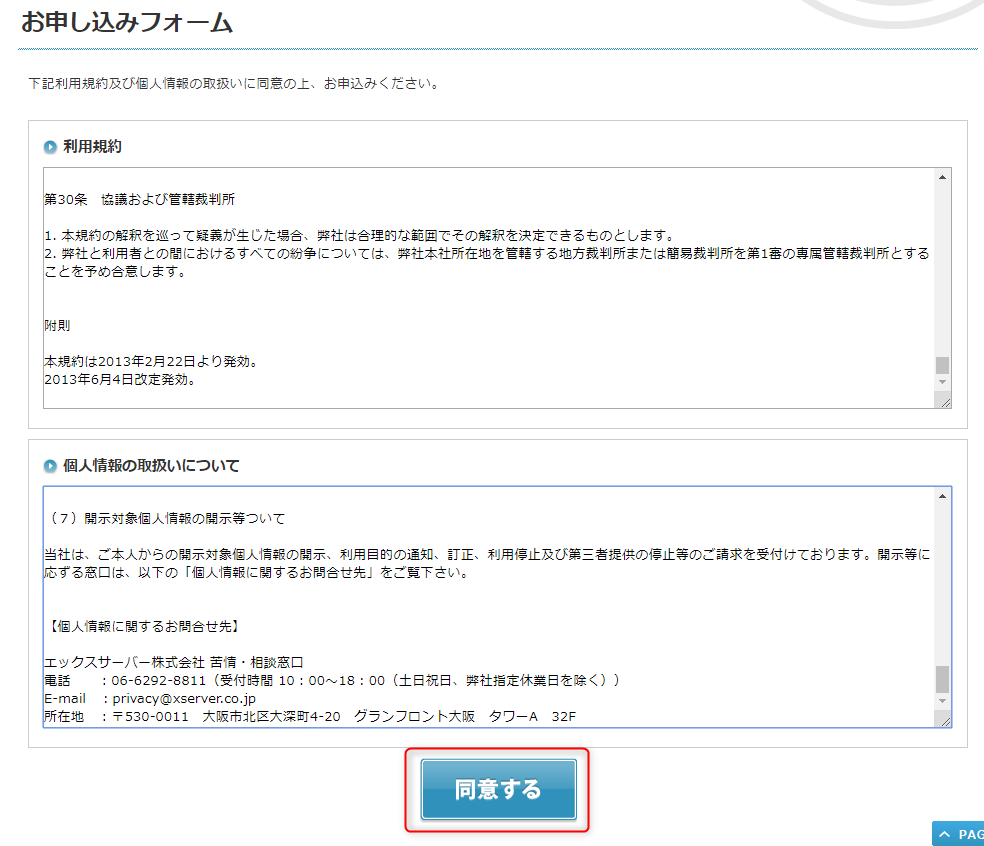
Task: Click the text 本規約は2013年2月22日より発効。
Action: (151, 361)
